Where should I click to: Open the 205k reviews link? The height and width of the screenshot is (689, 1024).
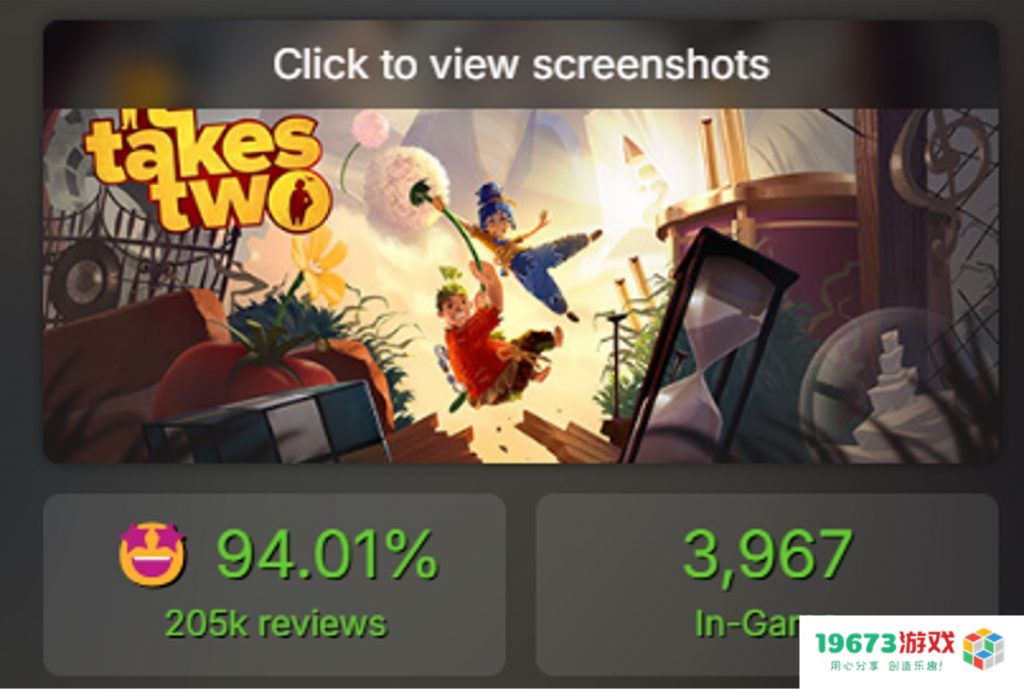click(x=276, y=624)
